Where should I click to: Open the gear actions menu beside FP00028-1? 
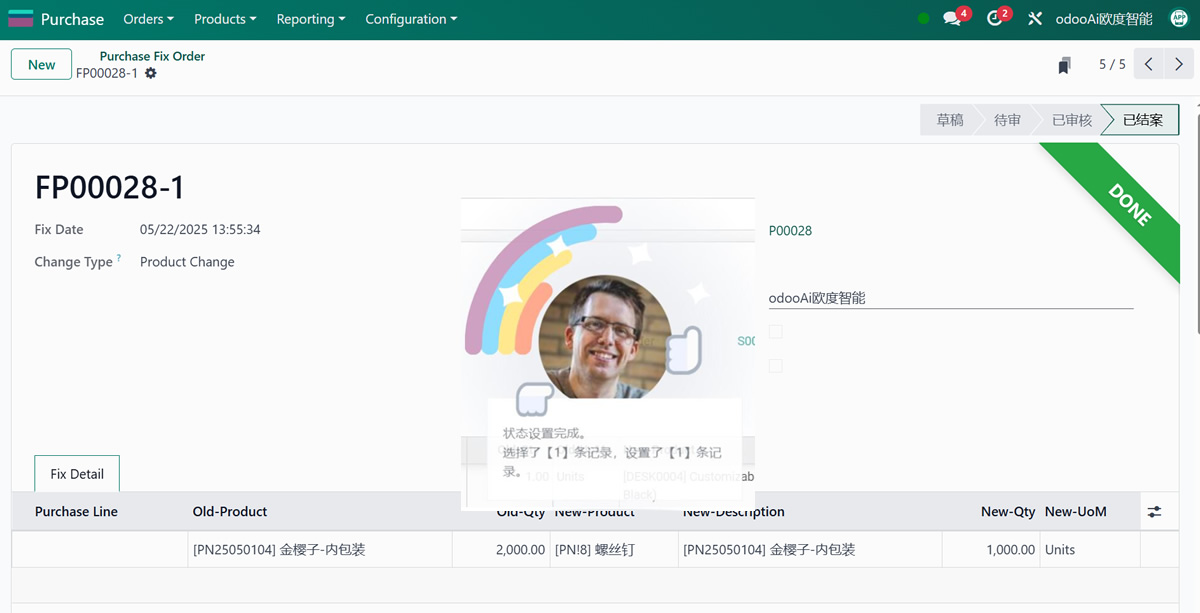point(151,73)
